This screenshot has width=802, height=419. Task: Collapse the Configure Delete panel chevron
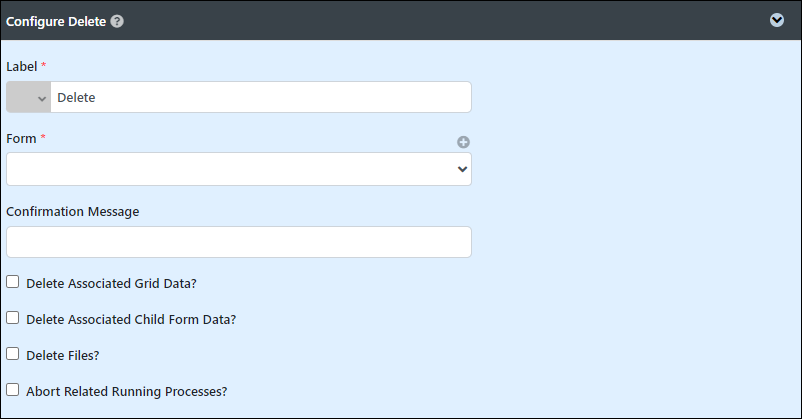click(x=776, y=20)
